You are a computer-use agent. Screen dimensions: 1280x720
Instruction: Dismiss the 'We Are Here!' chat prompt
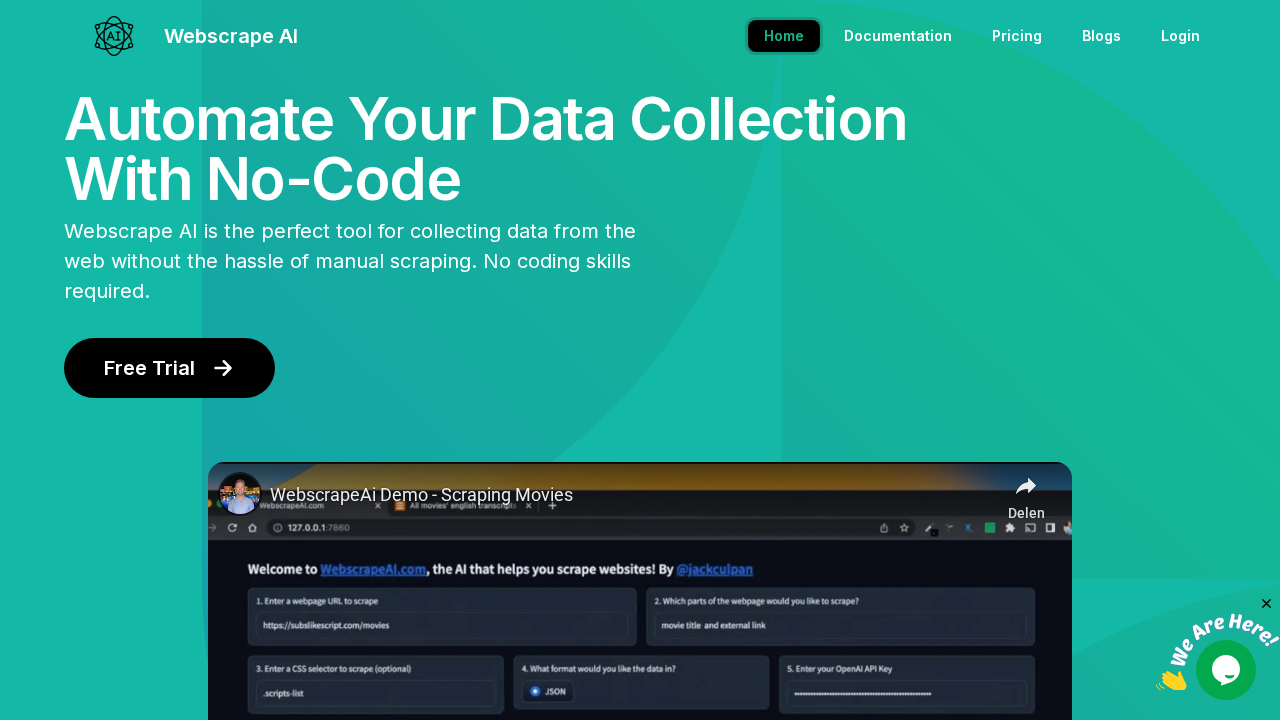click(1266, 603)
